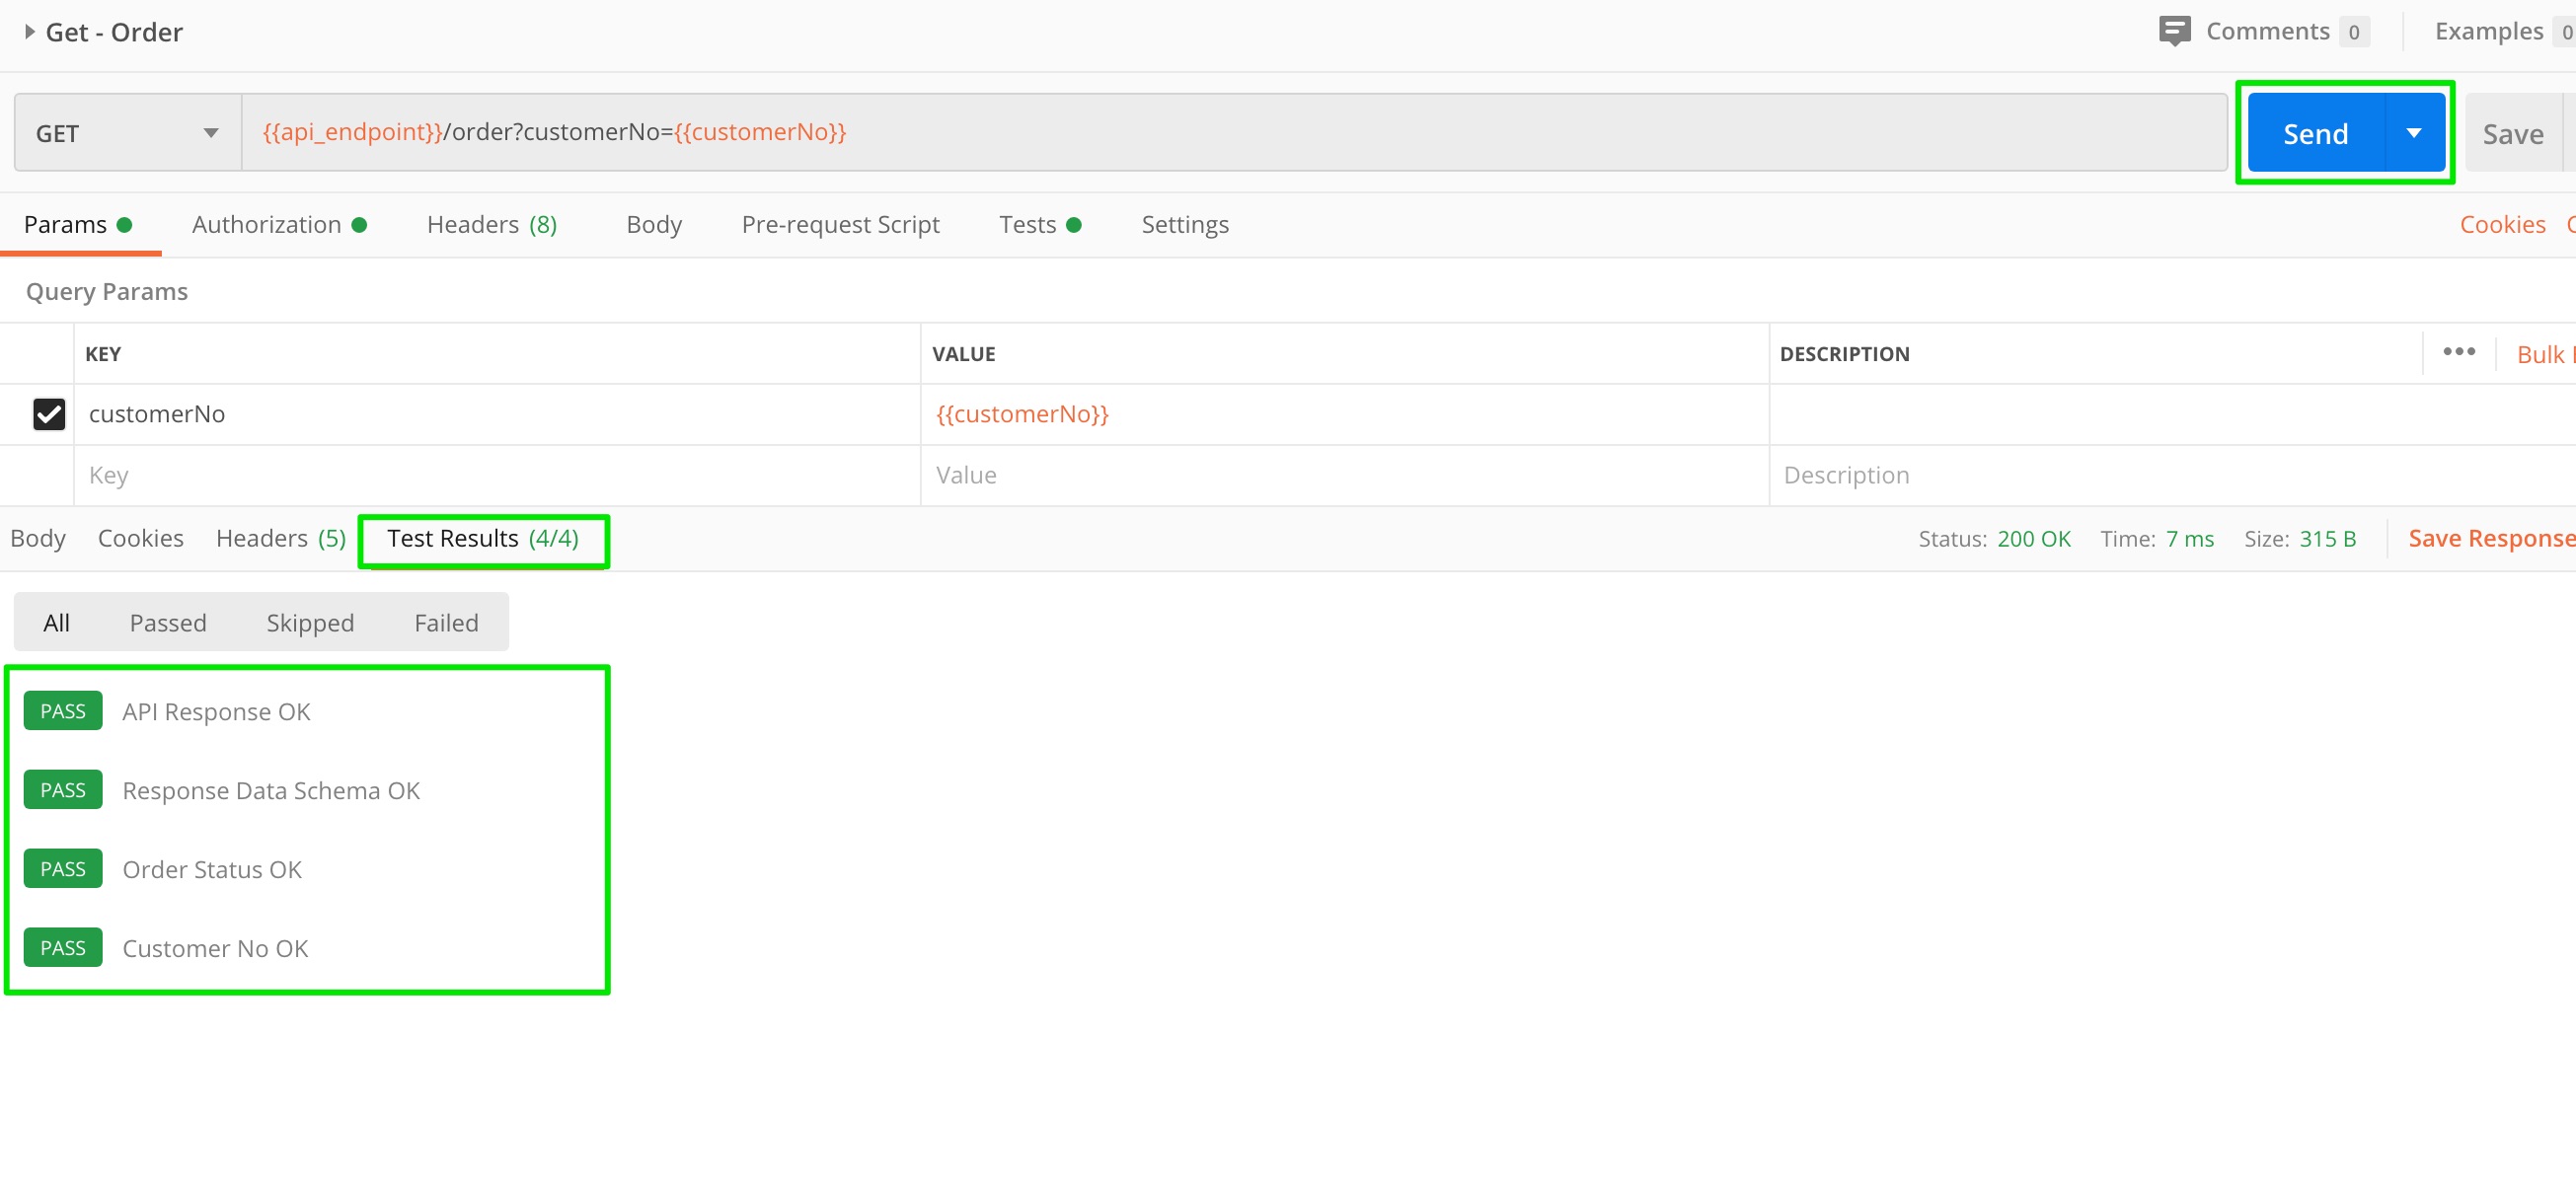Click the Save Response link
This screenshot has width=2576, height=1184.
(2489, 539)
